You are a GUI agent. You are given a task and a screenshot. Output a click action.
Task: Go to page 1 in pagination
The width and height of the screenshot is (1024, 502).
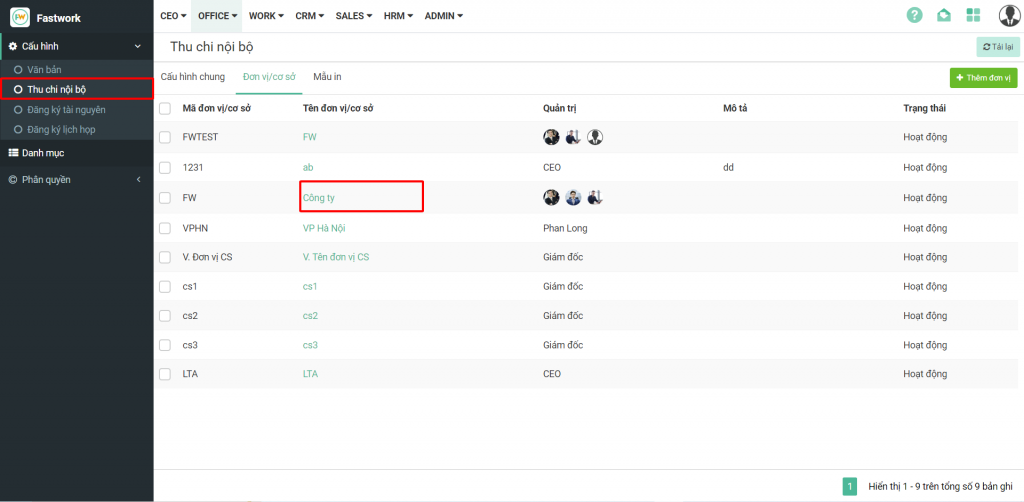[x=850, y=487]
